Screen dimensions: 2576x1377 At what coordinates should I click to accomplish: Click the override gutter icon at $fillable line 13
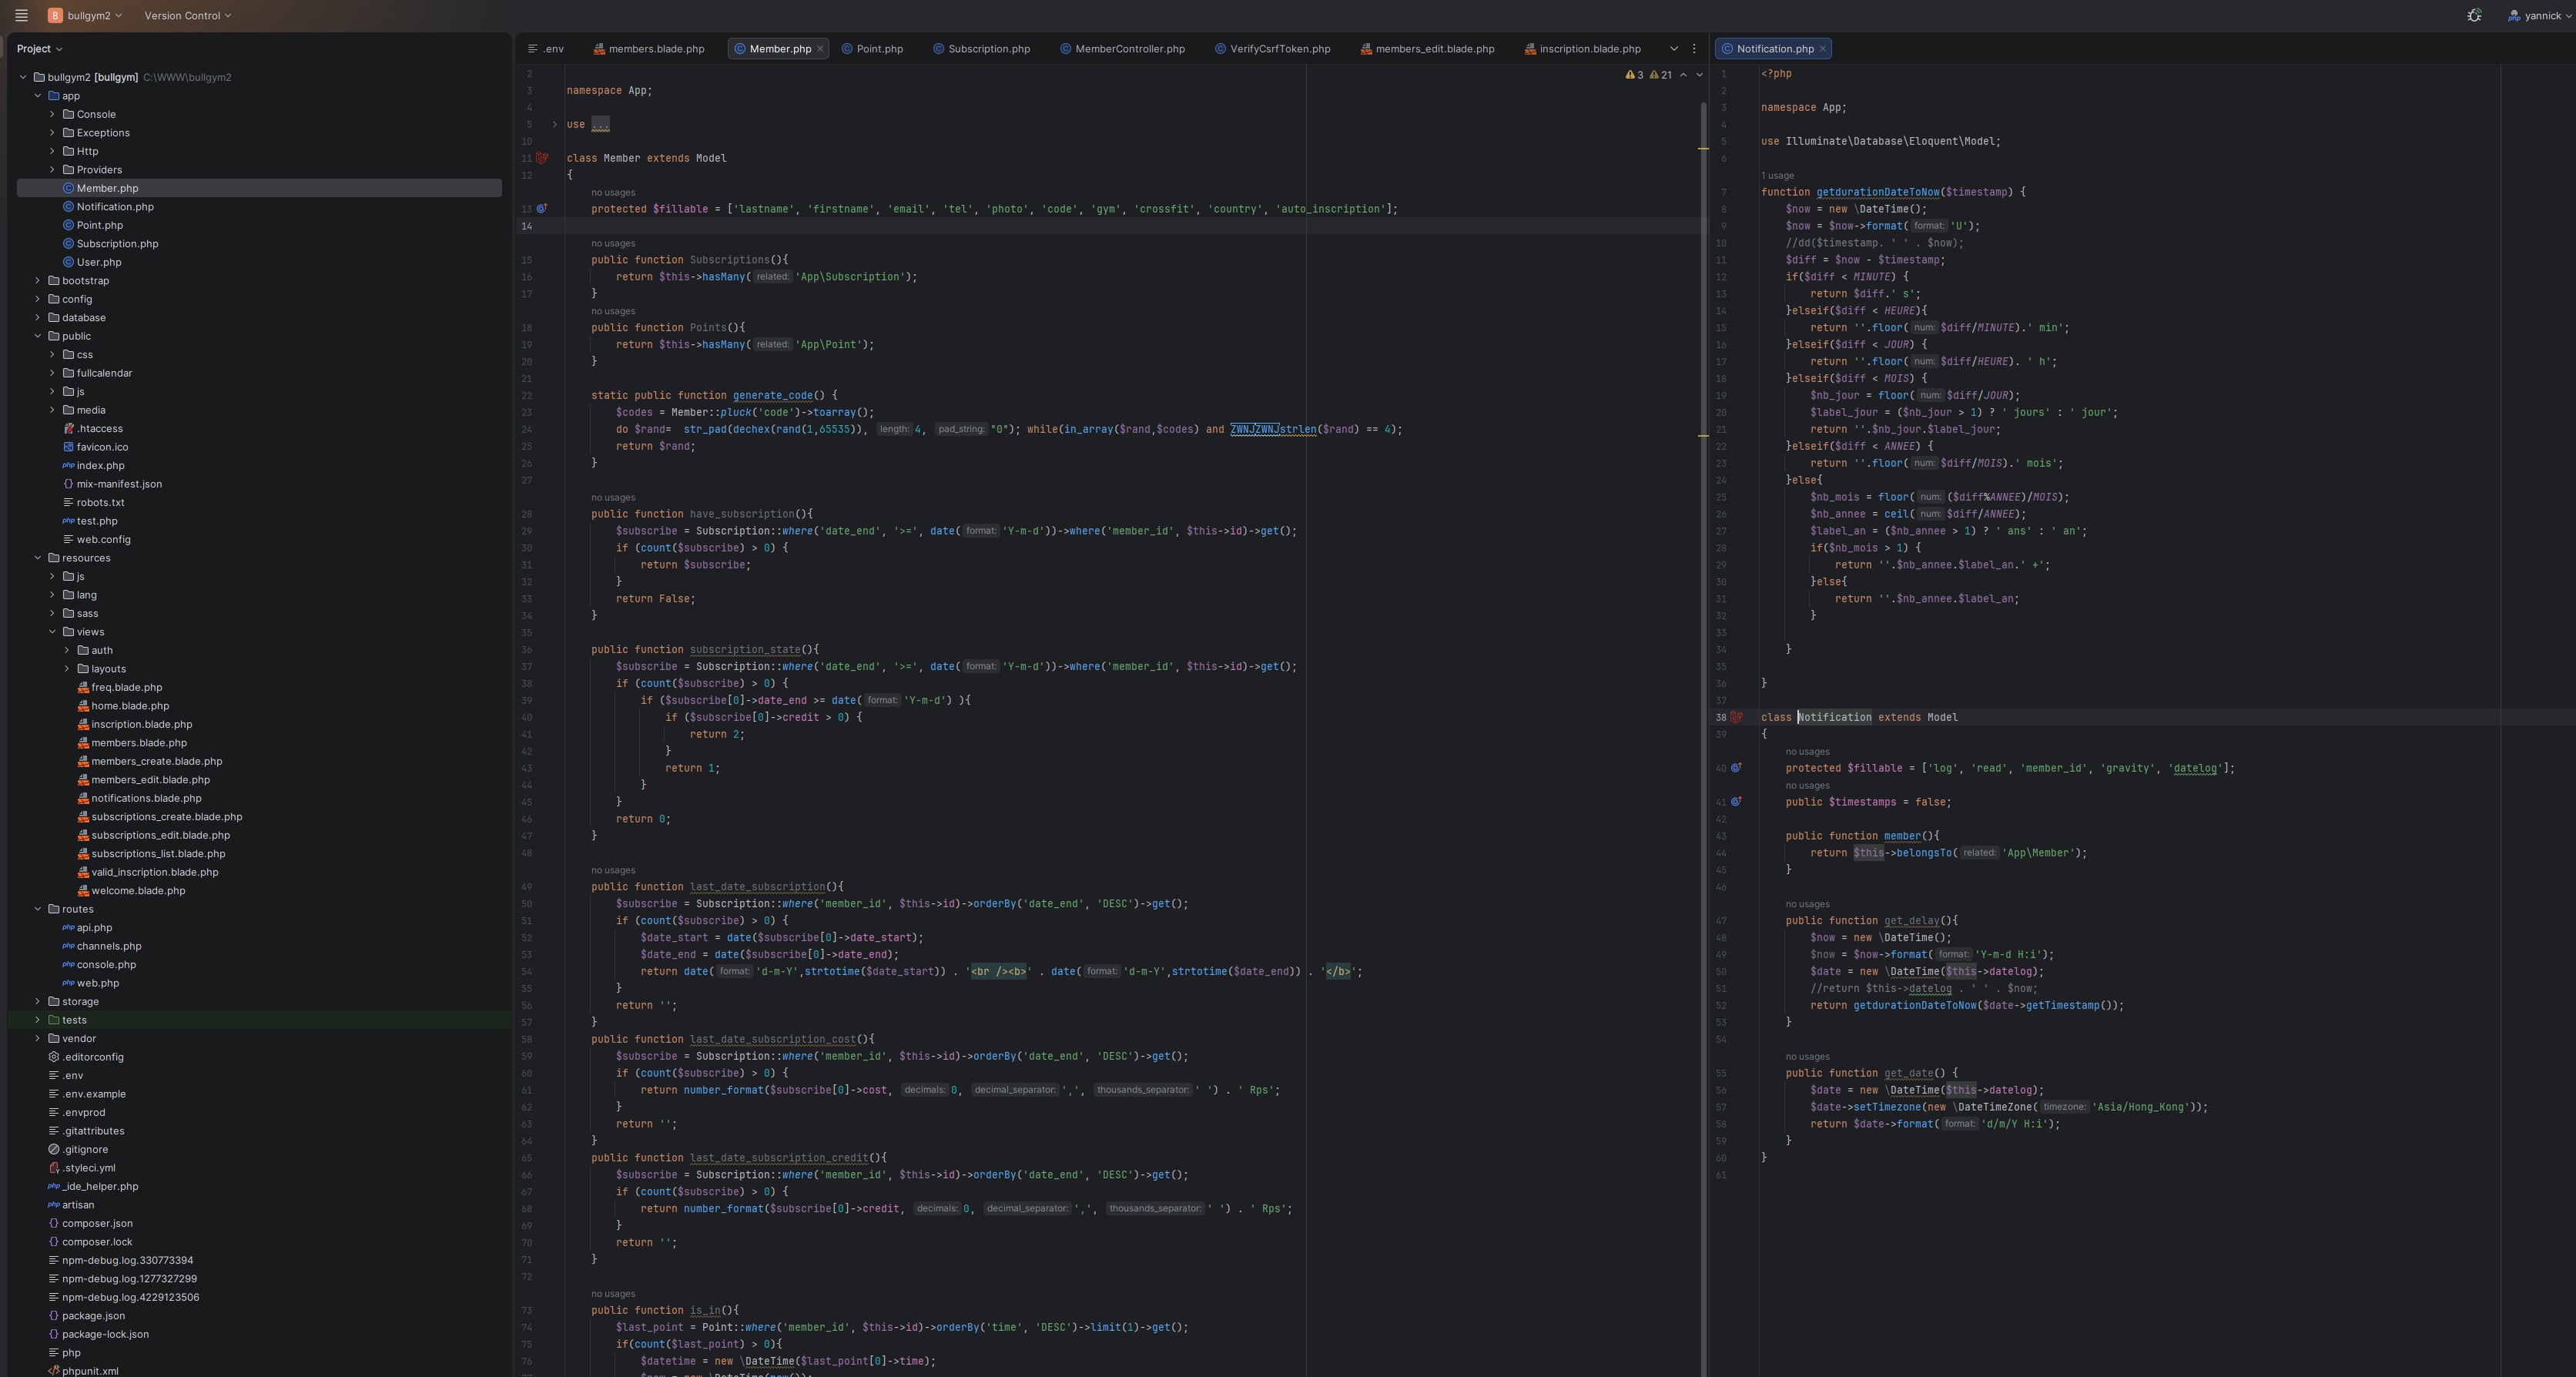pyautogui.click(x=542, y=209)
